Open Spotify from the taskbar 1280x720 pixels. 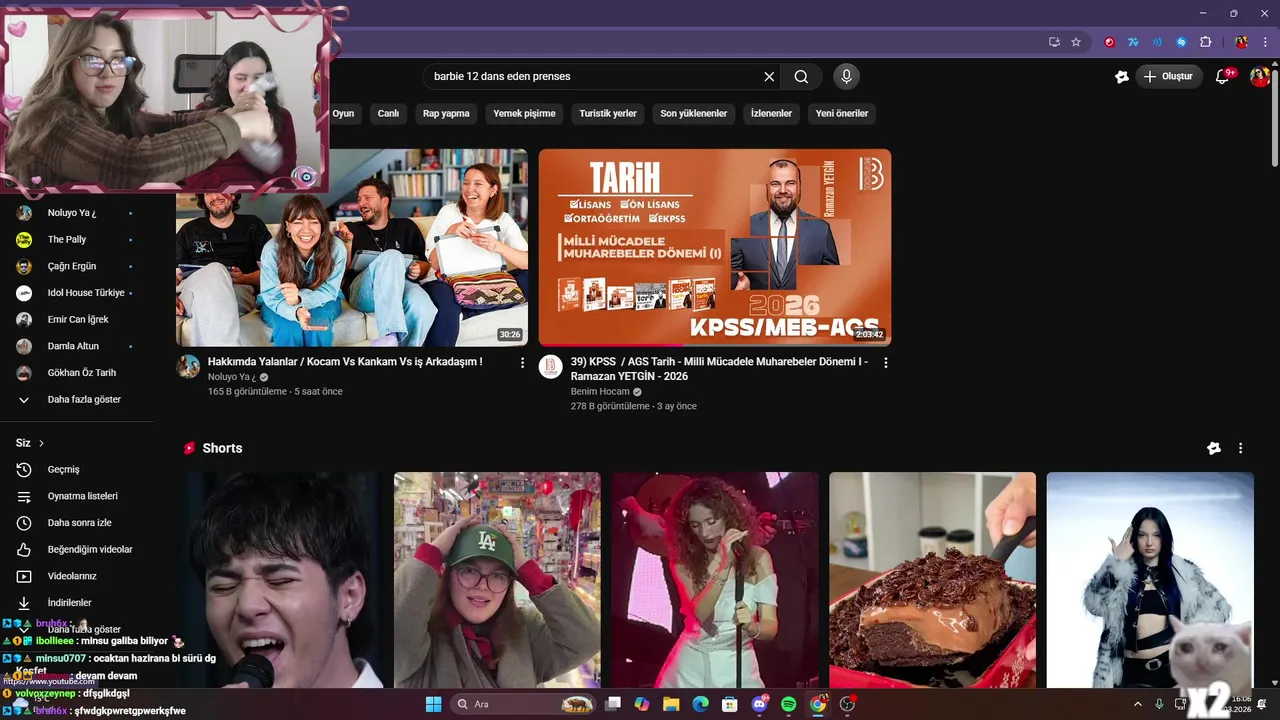[x=788, y=704]
